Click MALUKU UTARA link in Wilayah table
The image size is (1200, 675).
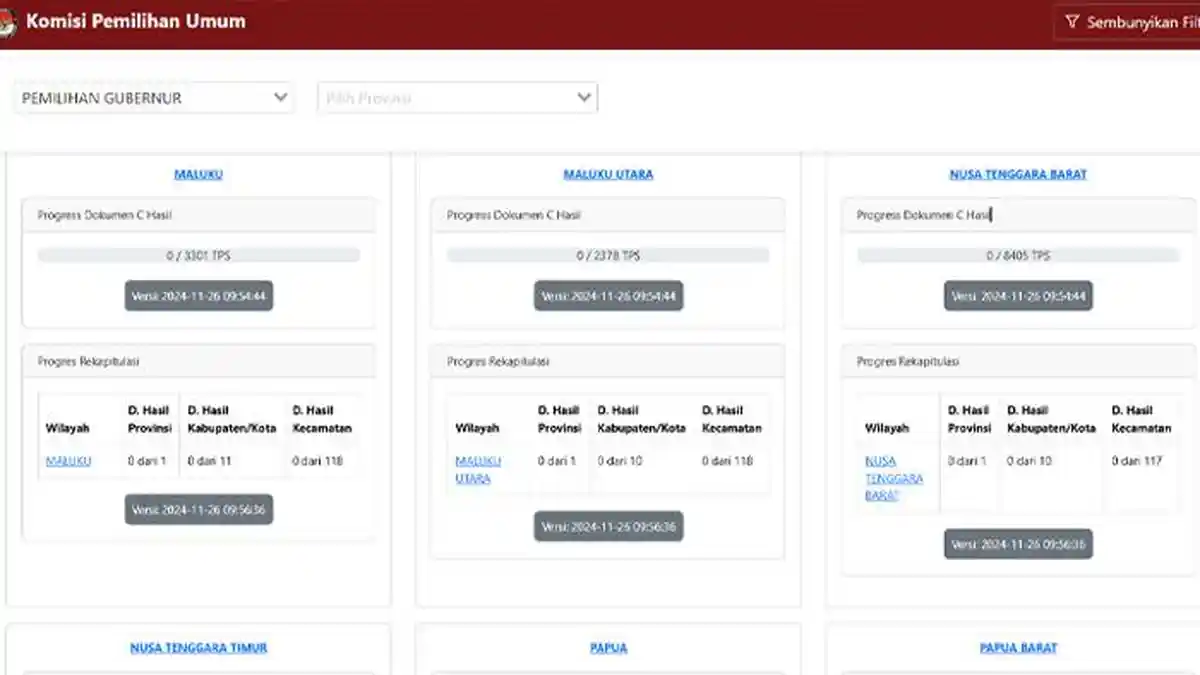pyautogui.click(x=478, y=470)
